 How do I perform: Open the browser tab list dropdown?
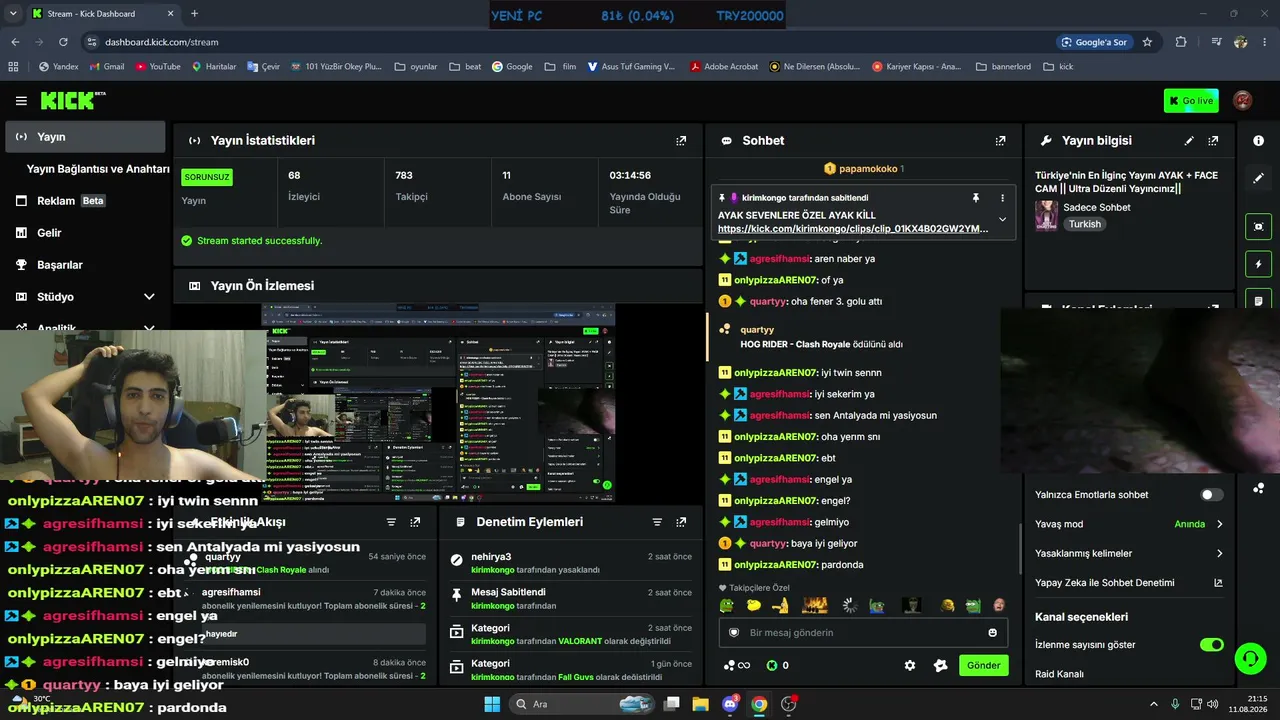(x=13, y=14)
